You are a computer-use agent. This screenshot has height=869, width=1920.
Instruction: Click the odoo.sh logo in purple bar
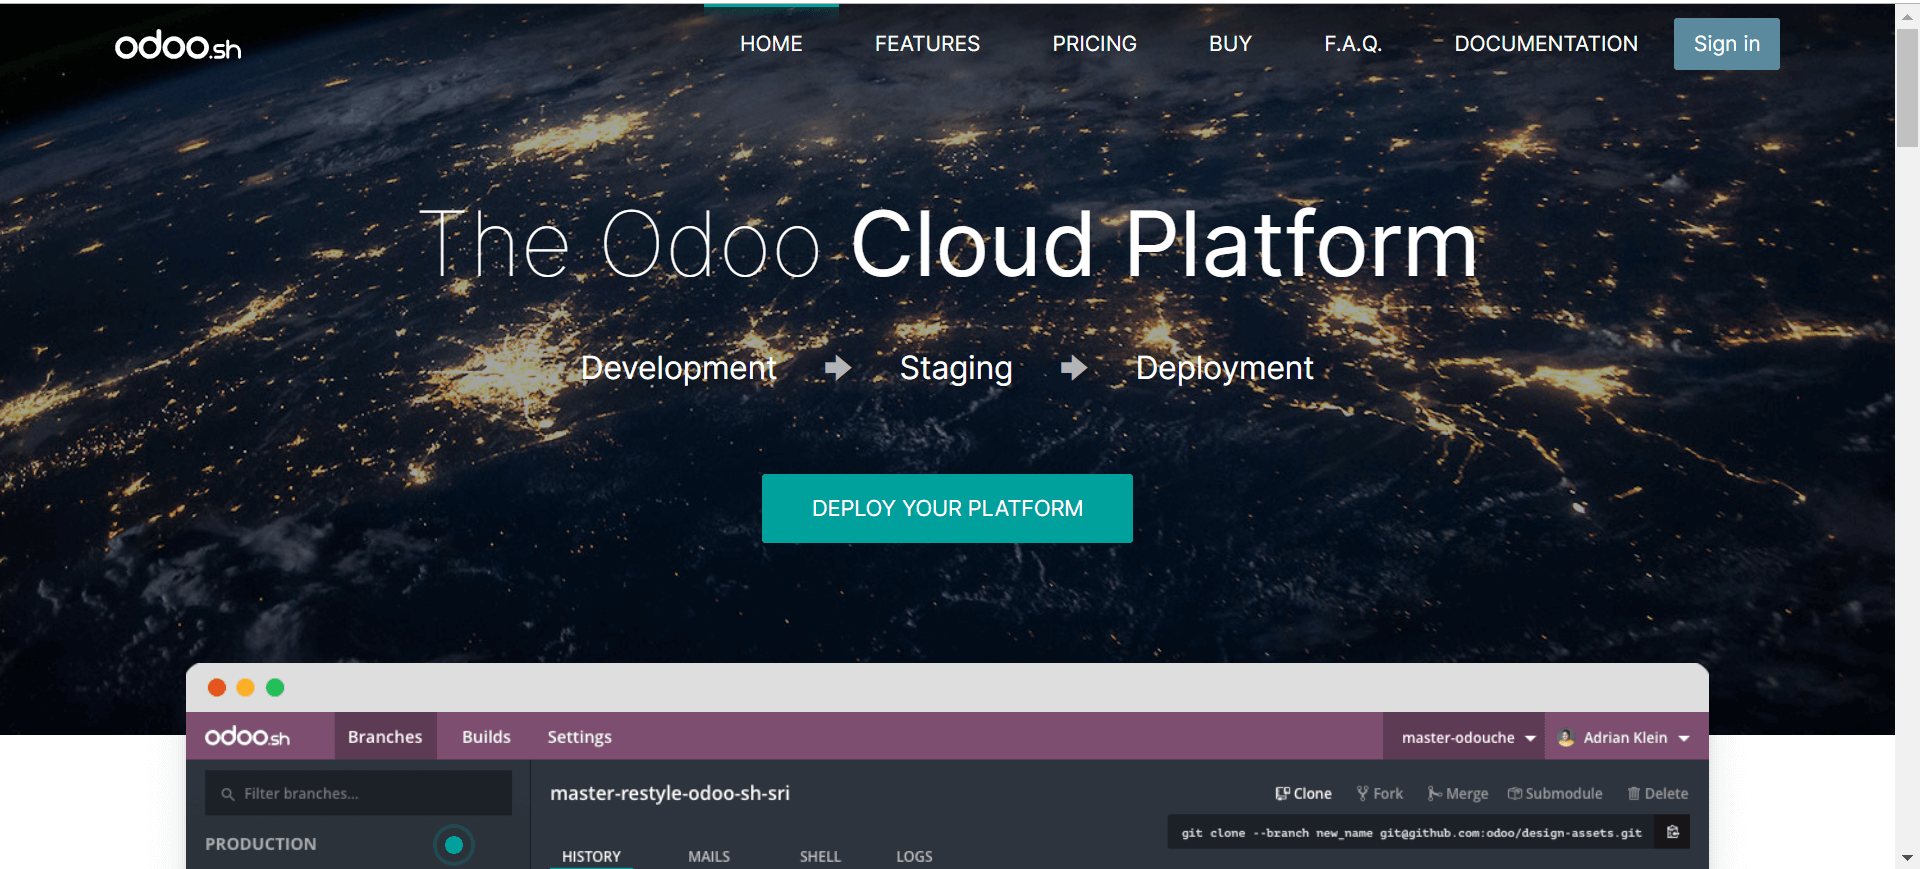pyautogui.click(x=247, y=737)
